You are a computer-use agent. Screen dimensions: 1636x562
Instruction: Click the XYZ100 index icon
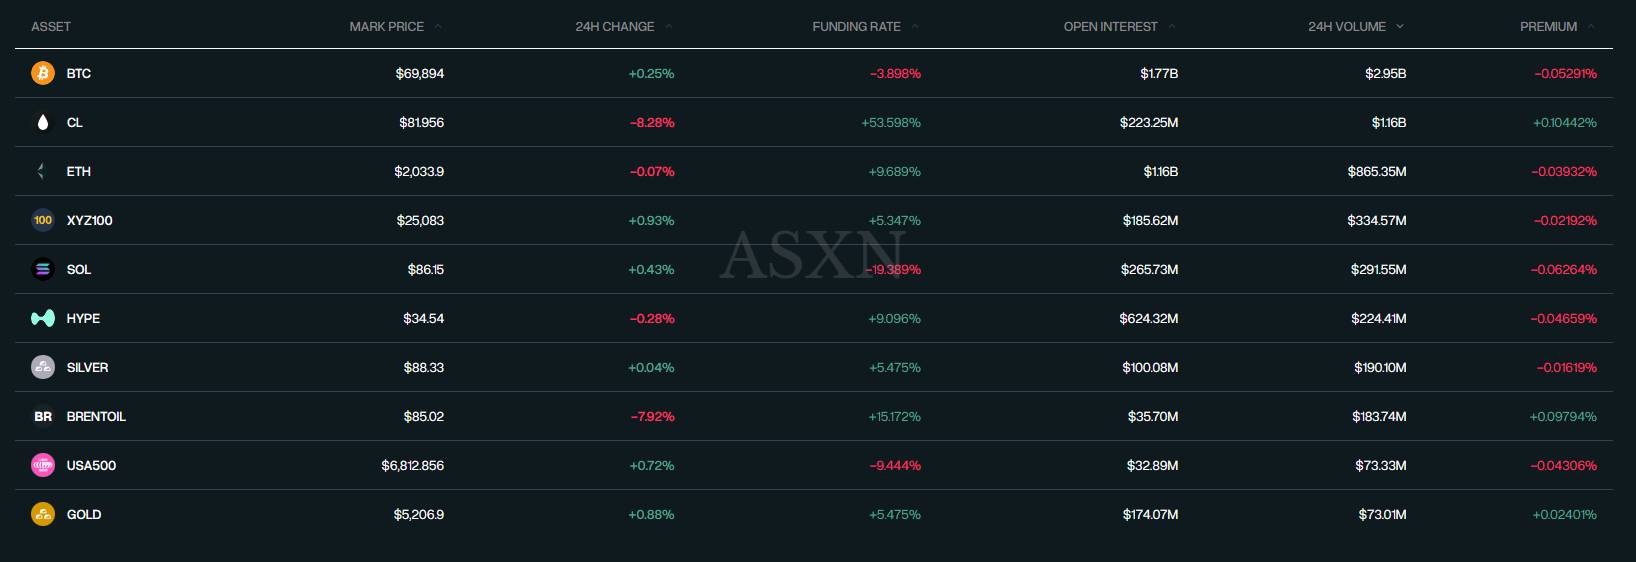[x=42, y=220]
